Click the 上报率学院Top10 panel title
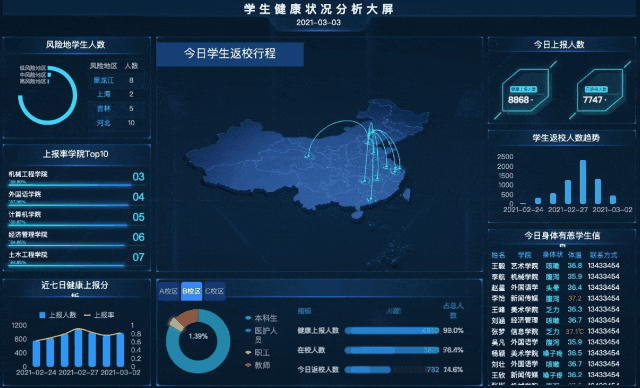This screenshot has height=388, width=640. 76,154
